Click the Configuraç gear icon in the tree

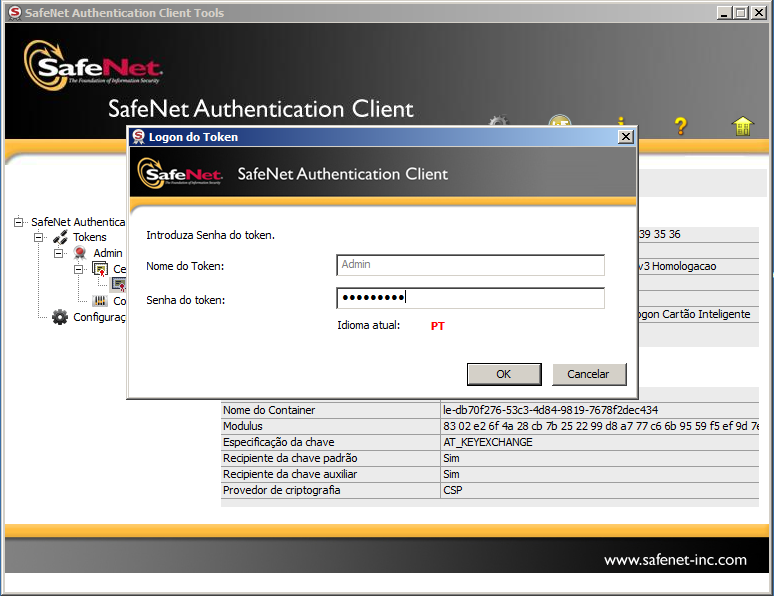60,317
